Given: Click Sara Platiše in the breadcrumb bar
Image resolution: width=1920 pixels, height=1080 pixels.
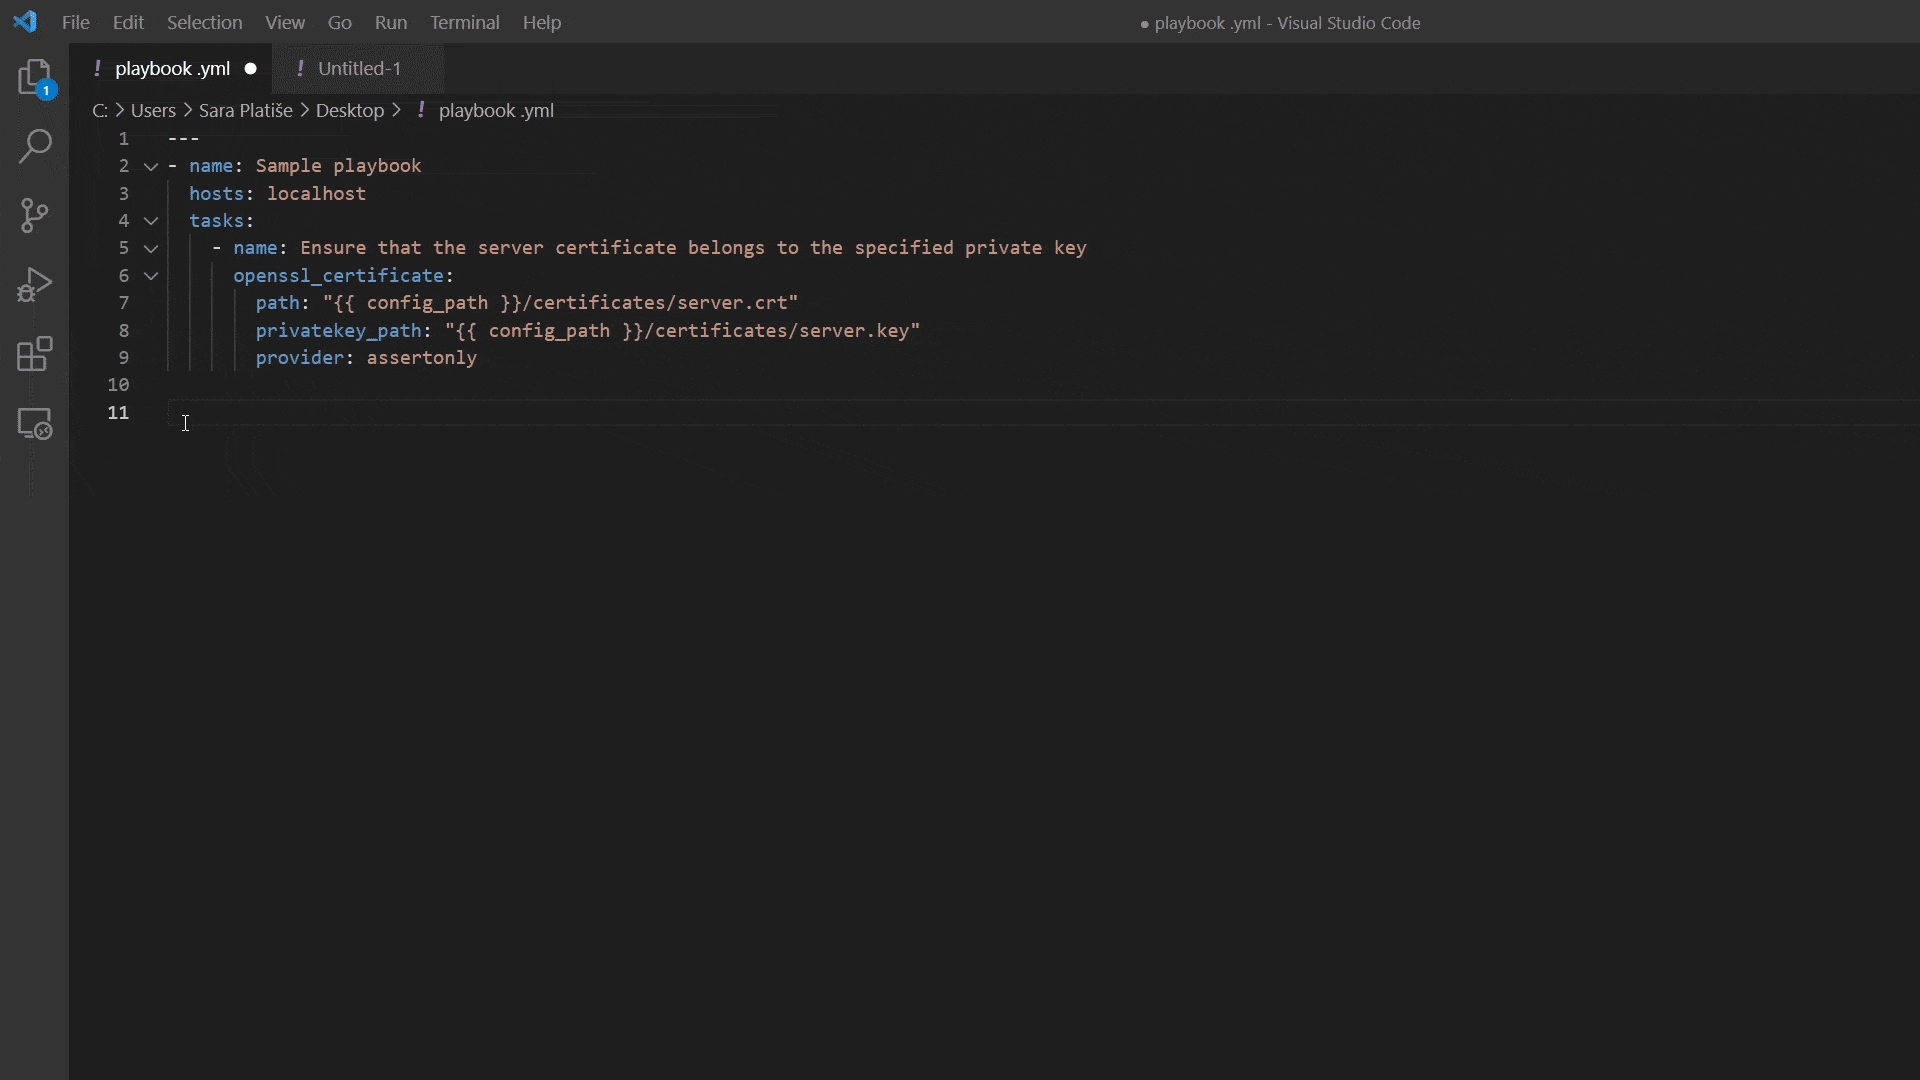Looking at the screenshot, I should pos(244,110).
